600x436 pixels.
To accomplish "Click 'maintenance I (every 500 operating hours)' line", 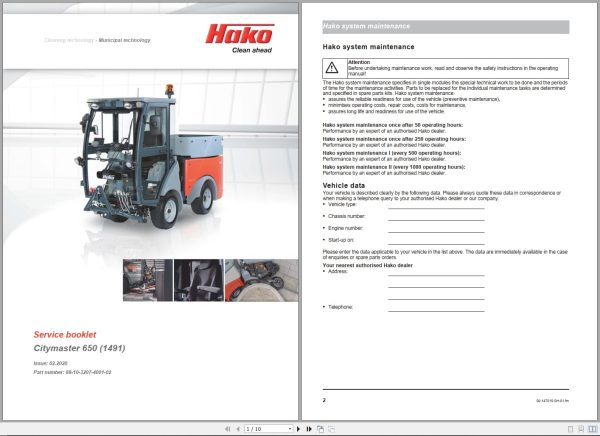I will point(392,153).
